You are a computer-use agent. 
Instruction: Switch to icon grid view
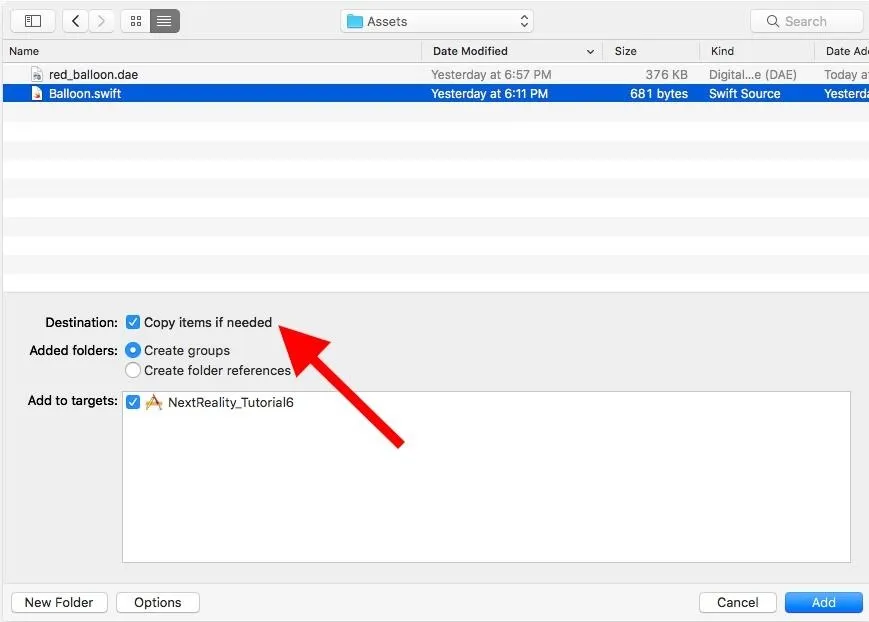coord(136,21)
